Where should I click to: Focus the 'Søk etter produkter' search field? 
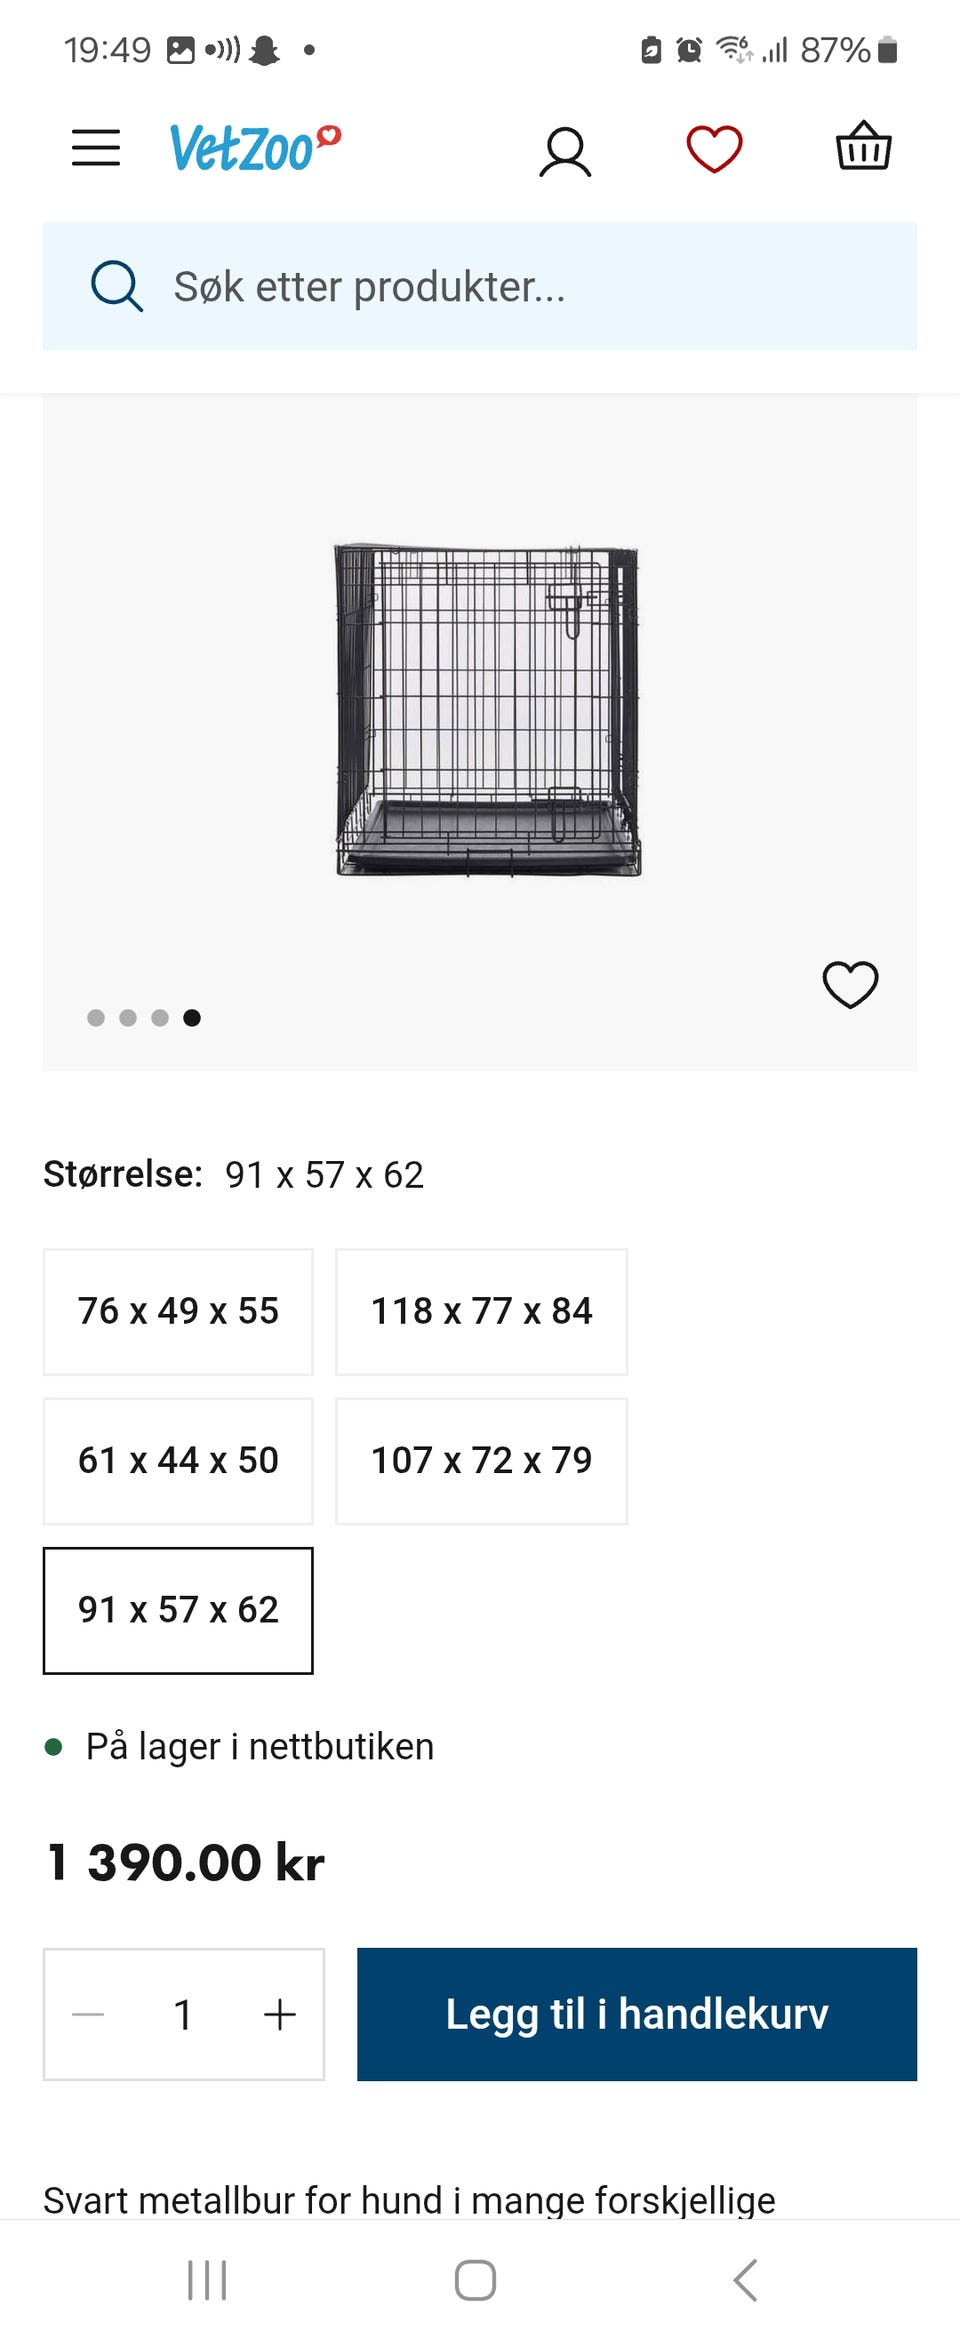tap(520, 287)
